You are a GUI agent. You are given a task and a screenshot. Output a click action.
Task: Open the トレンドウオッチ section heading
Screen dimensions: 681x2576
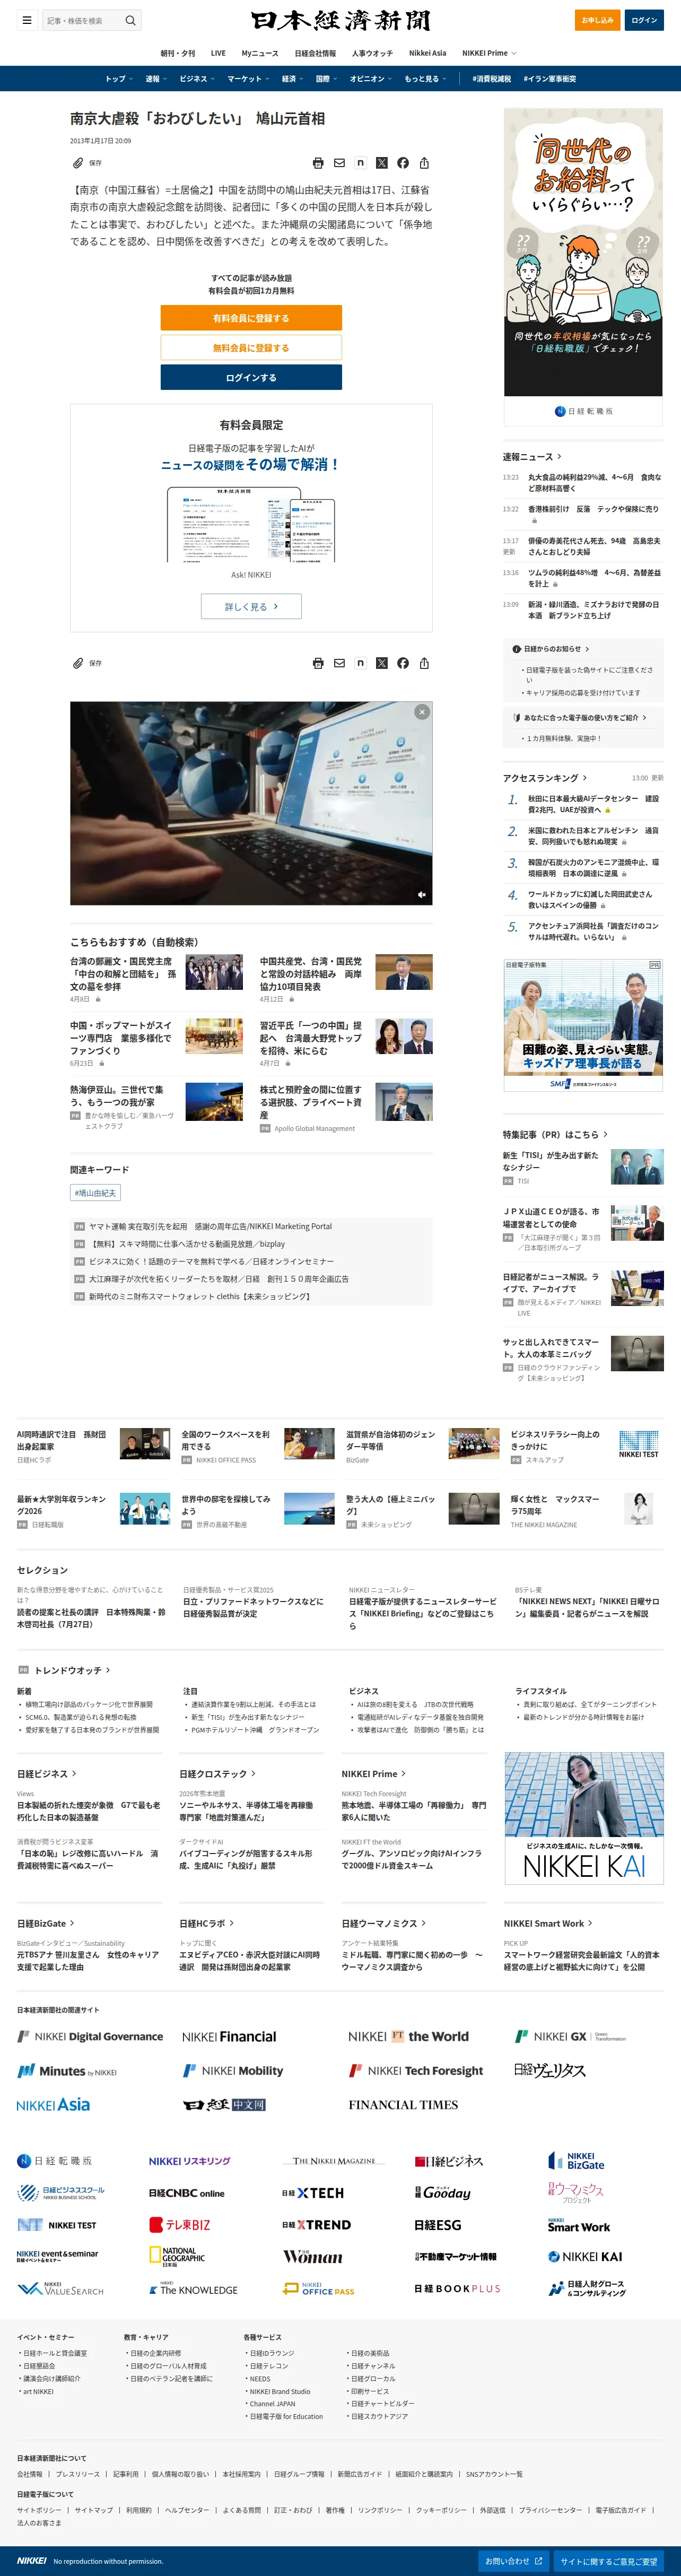72,1670
